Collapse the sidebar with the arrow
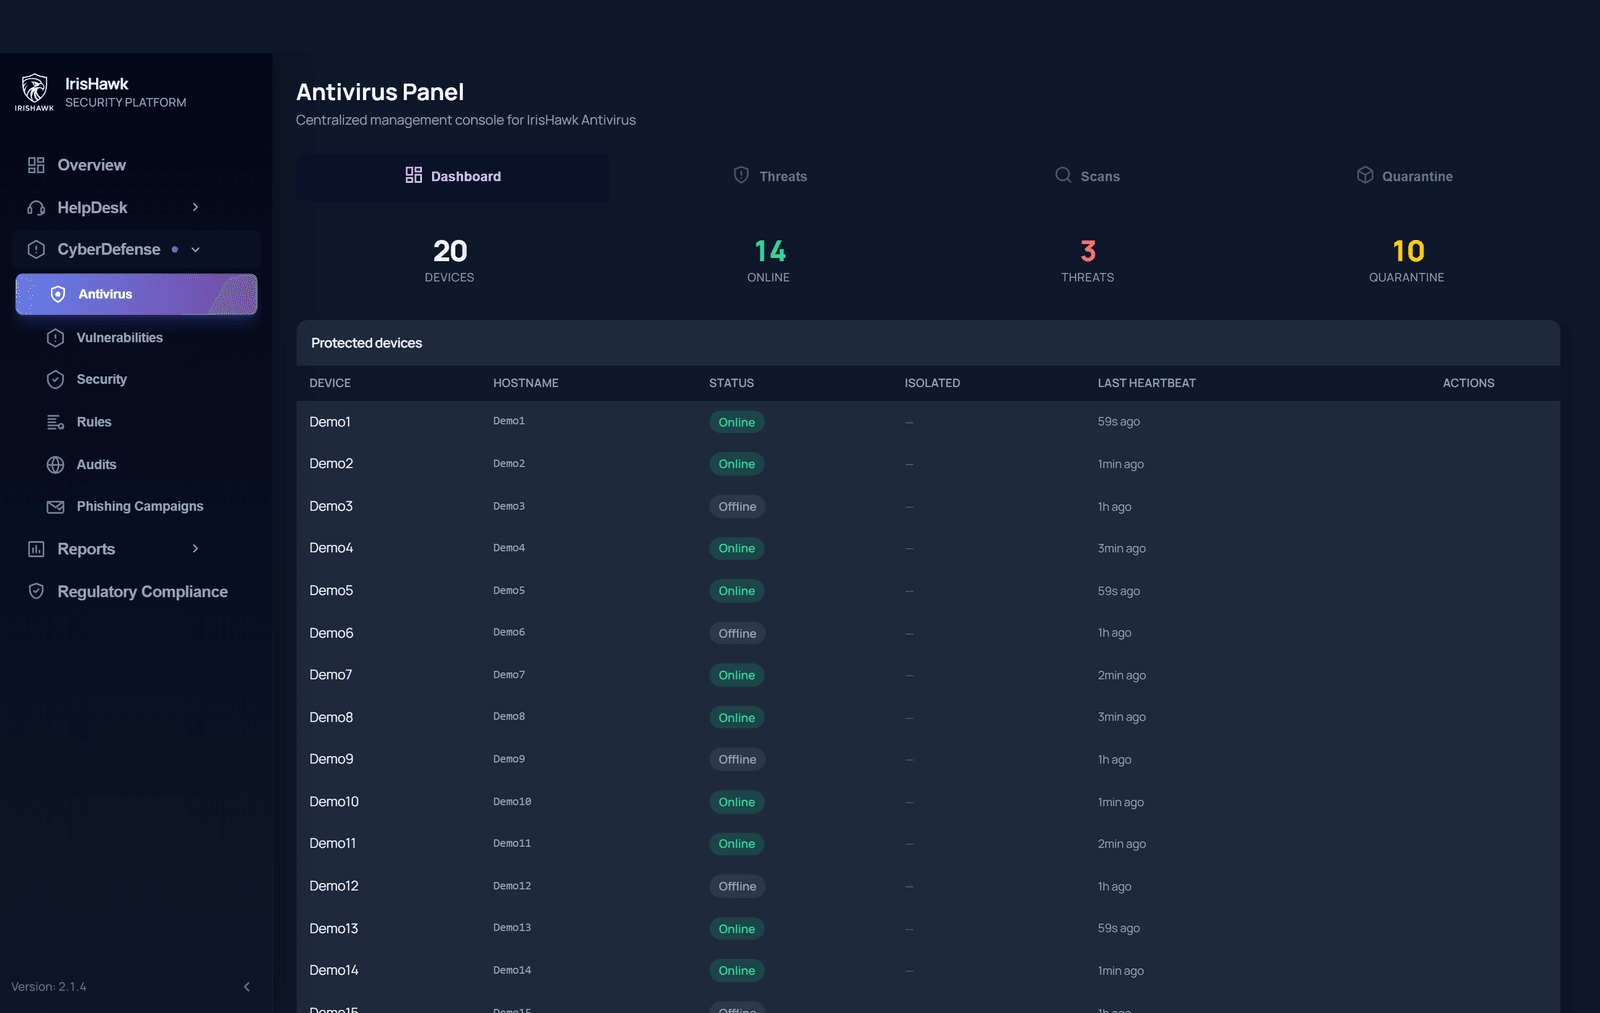 pyautogui.click(x=247, y=987)
